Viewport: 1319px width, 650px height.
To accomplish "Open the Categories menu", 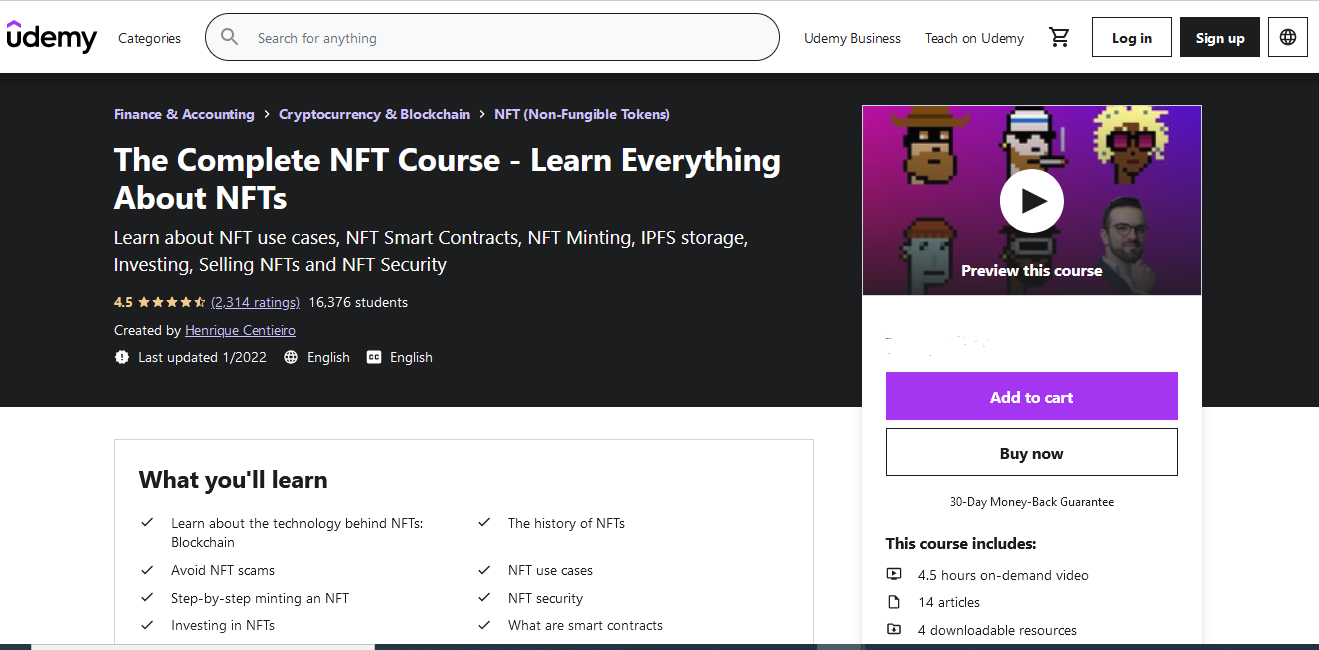I will click(x=149, y=38).
